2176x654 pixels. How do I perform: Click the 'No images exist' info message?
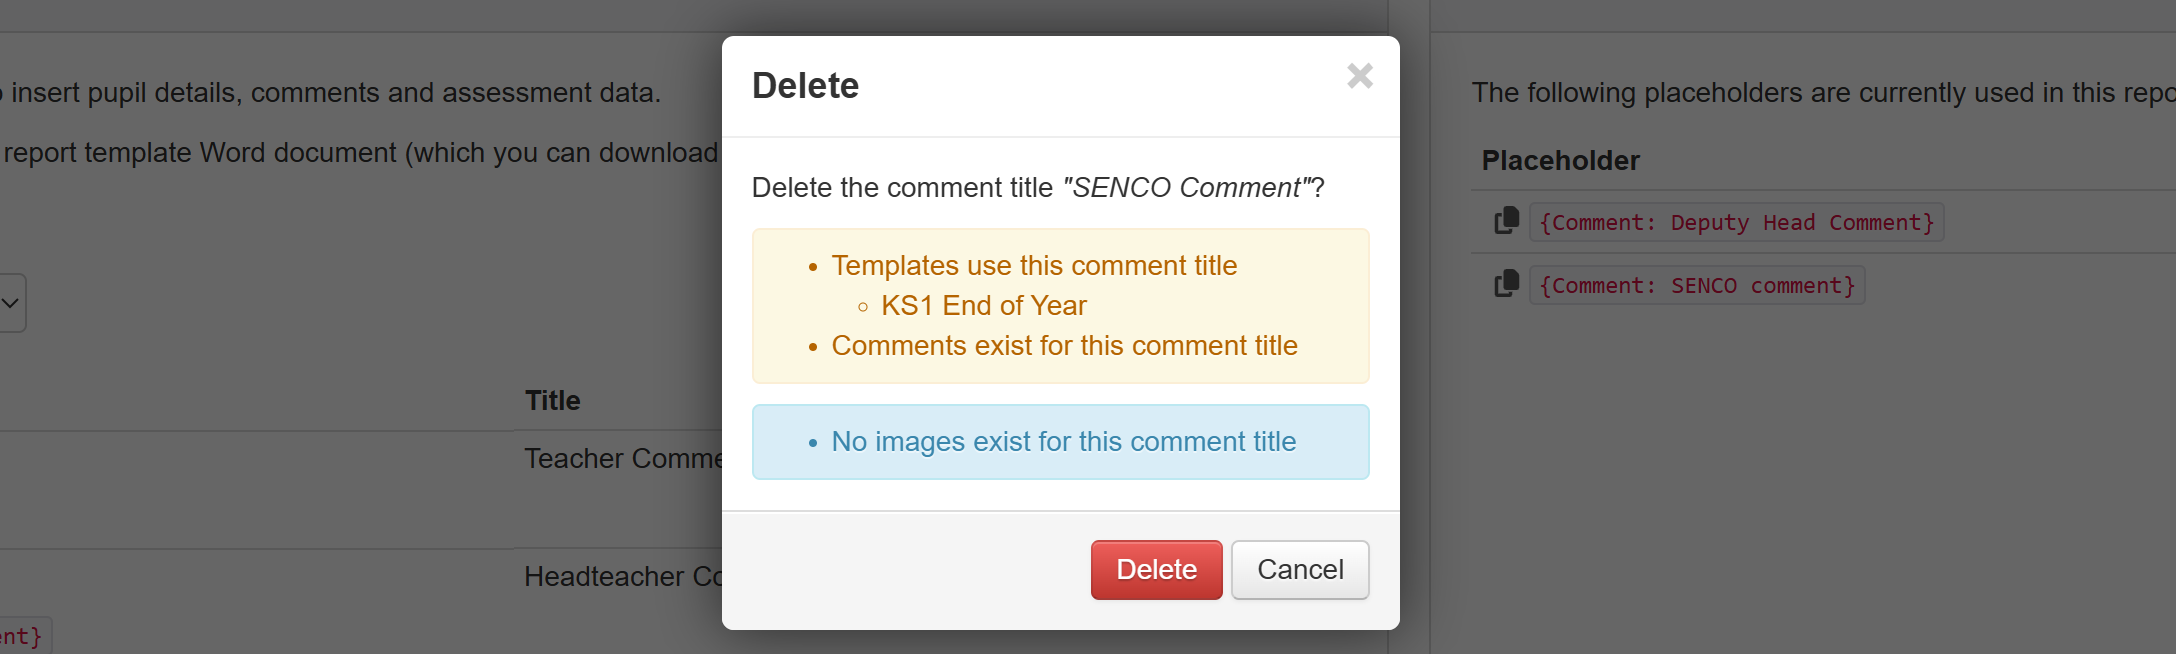point(1063,442)
